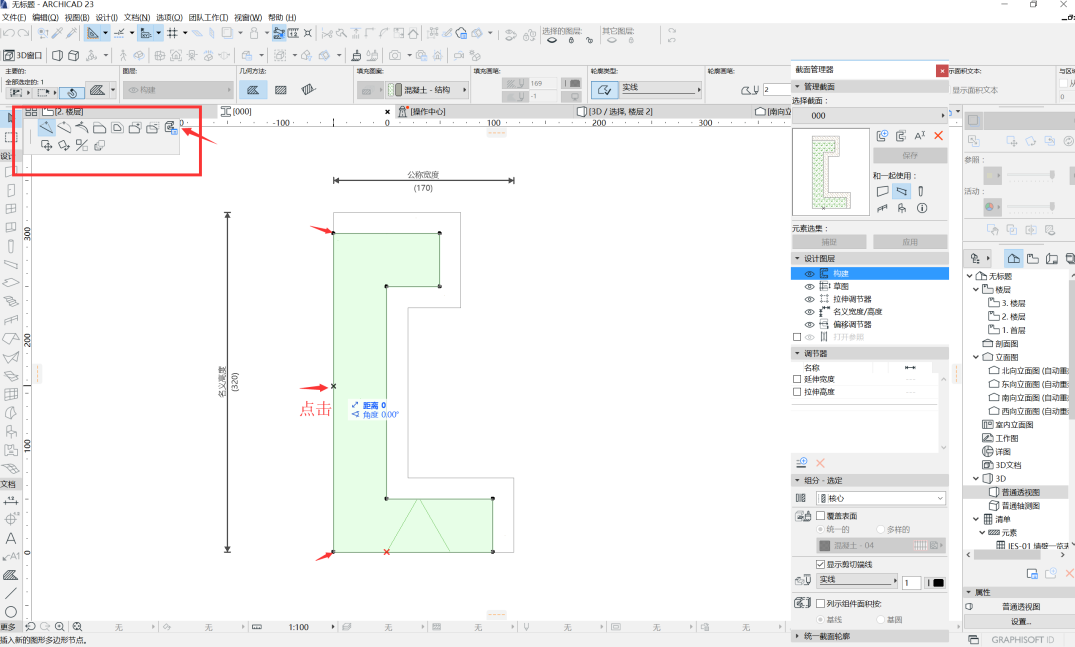Toggle visibility of 构建 layer
1075x647 pixels.
click(x=809, y=273)
